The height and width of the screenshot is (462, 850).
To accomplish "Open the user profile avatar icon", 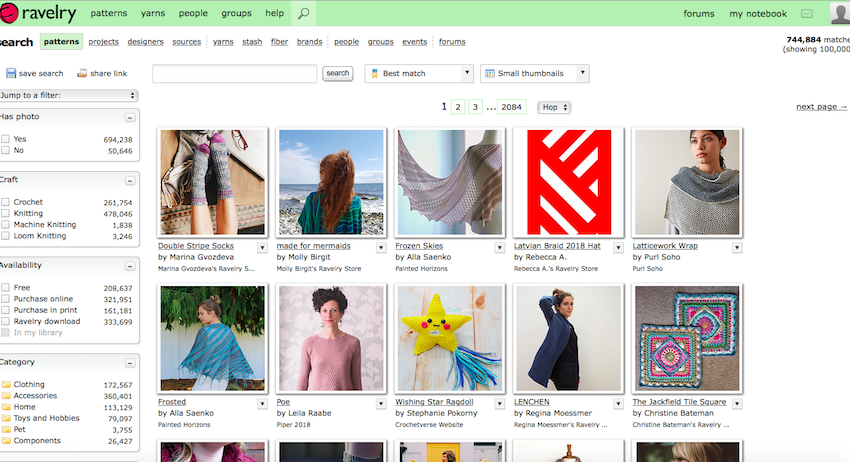I will 840,13.
